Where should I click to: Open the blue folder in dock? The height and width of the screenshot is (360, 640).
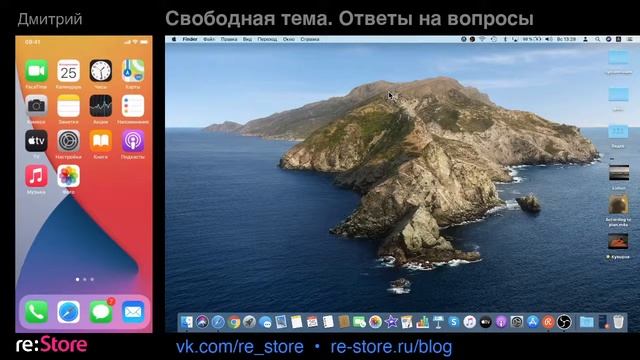587,322
